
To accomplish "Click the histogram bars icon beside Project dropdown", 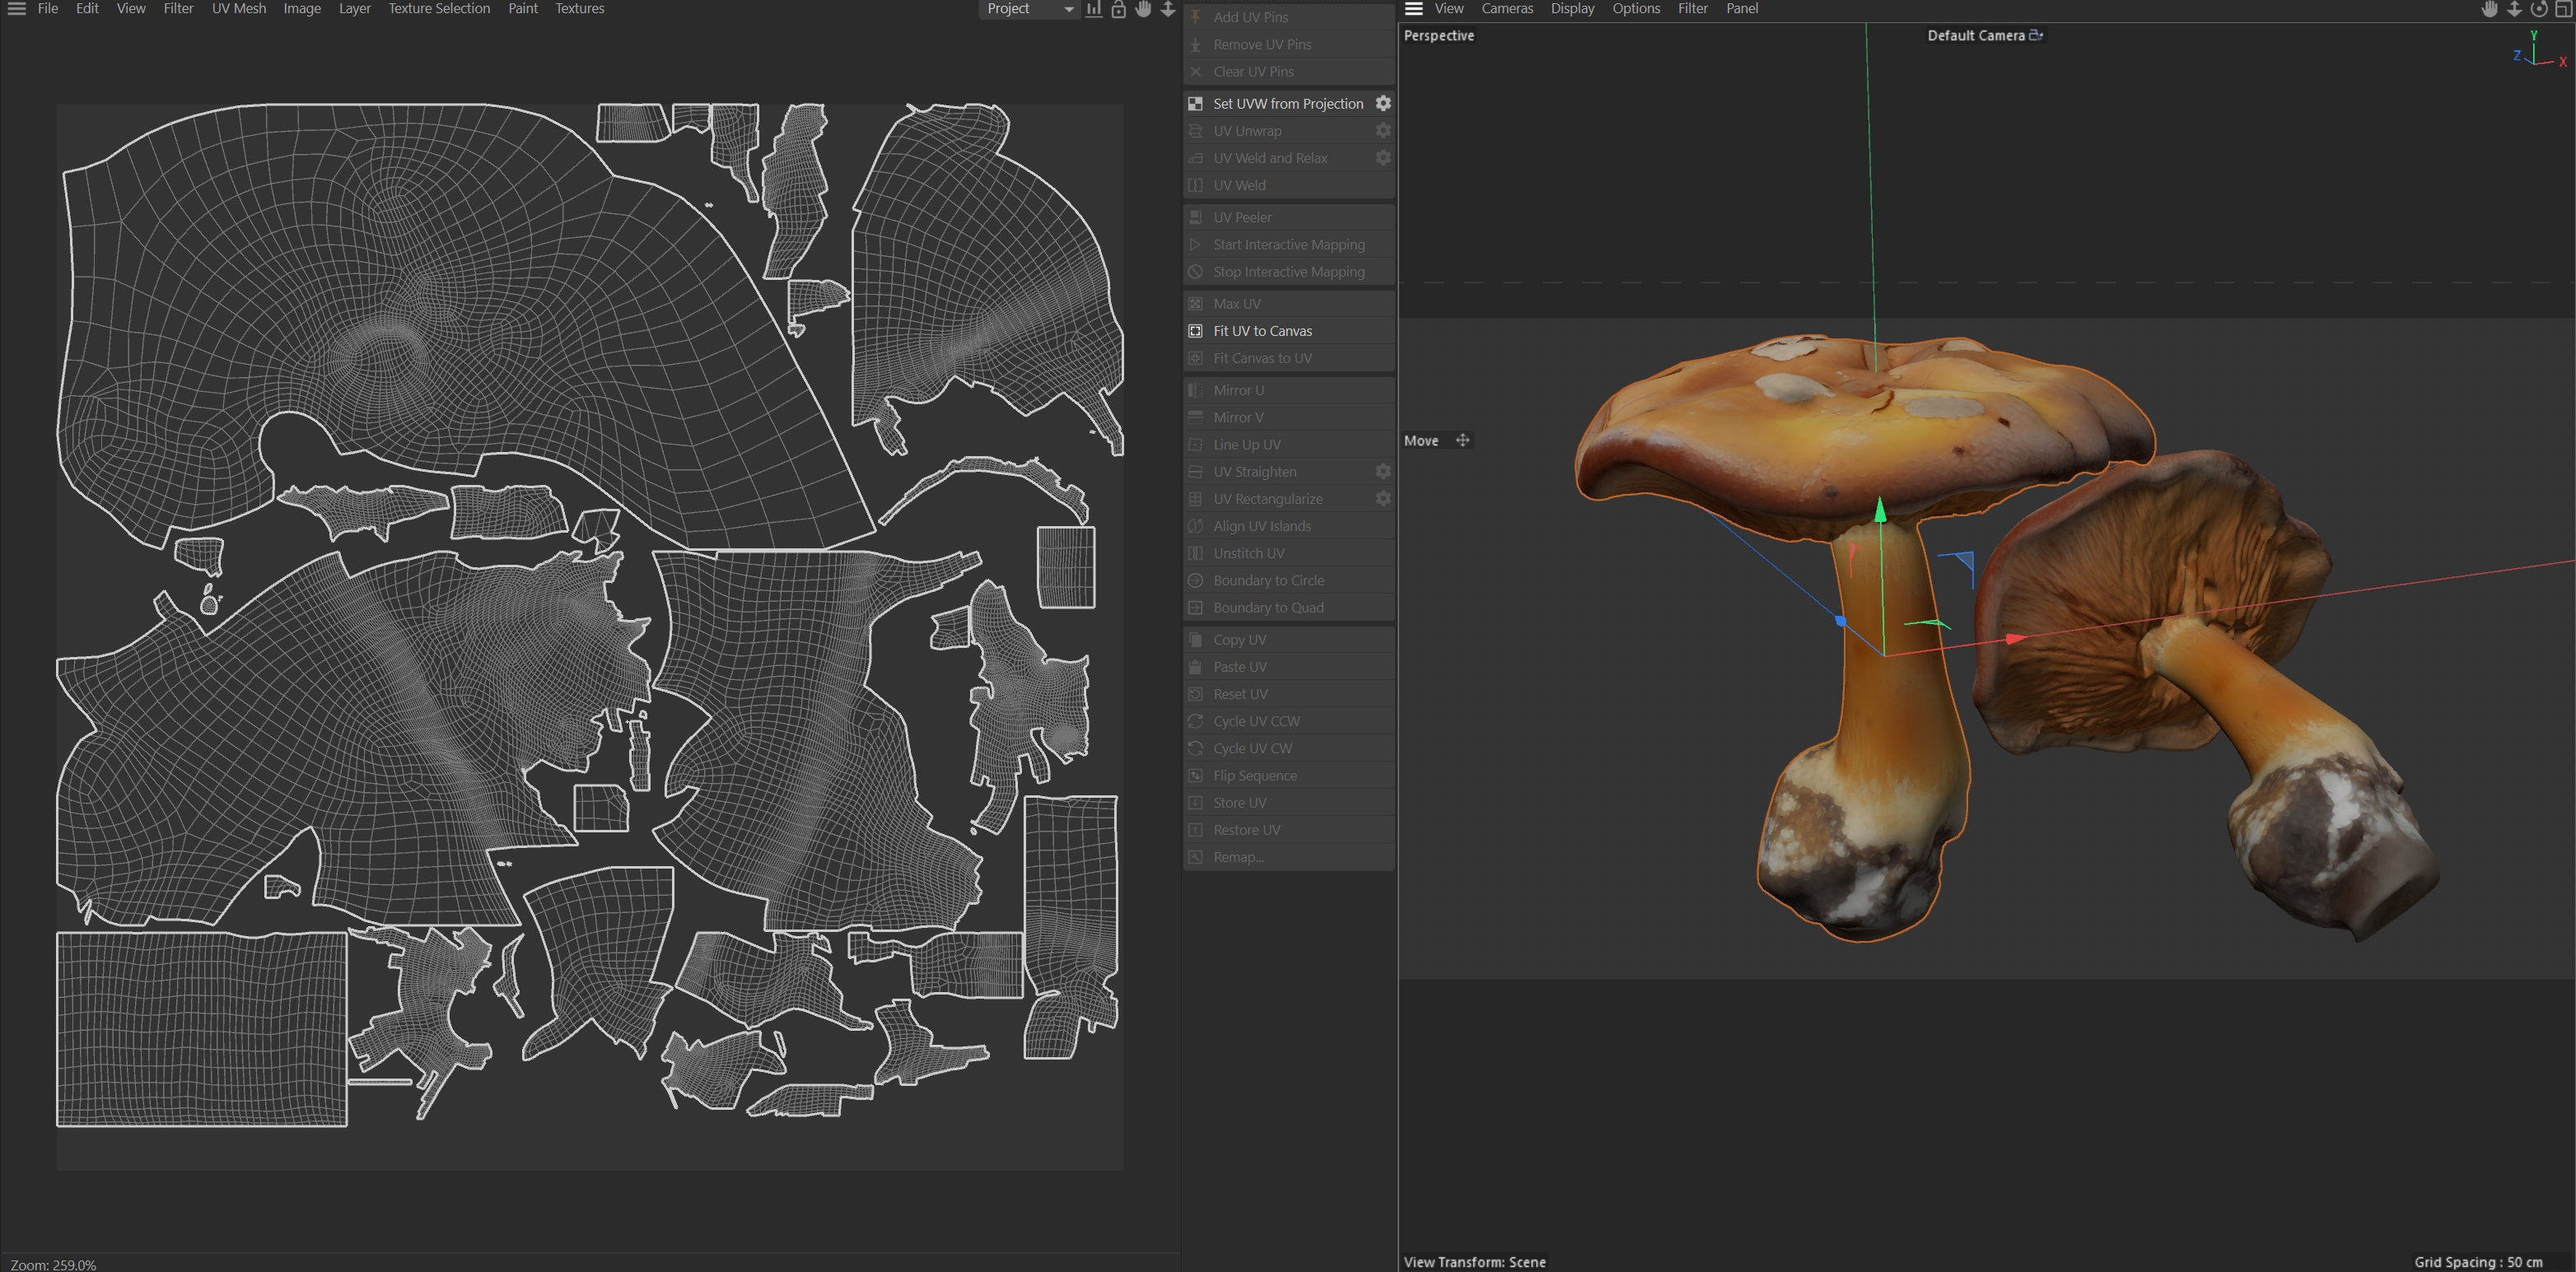I will (x=1094, y=9).
